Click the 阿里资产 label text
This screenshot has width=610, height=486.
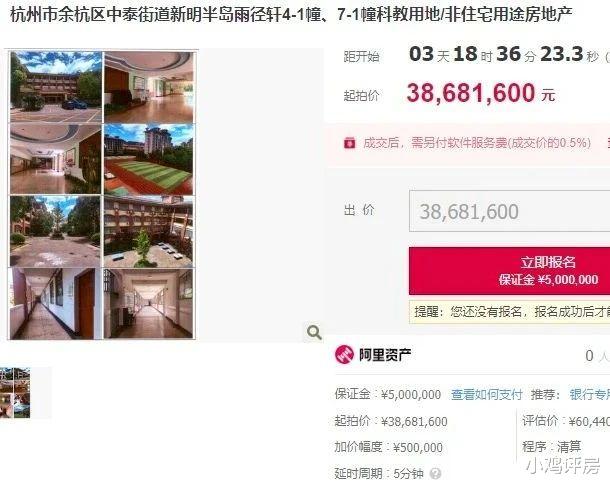[385, 355]
